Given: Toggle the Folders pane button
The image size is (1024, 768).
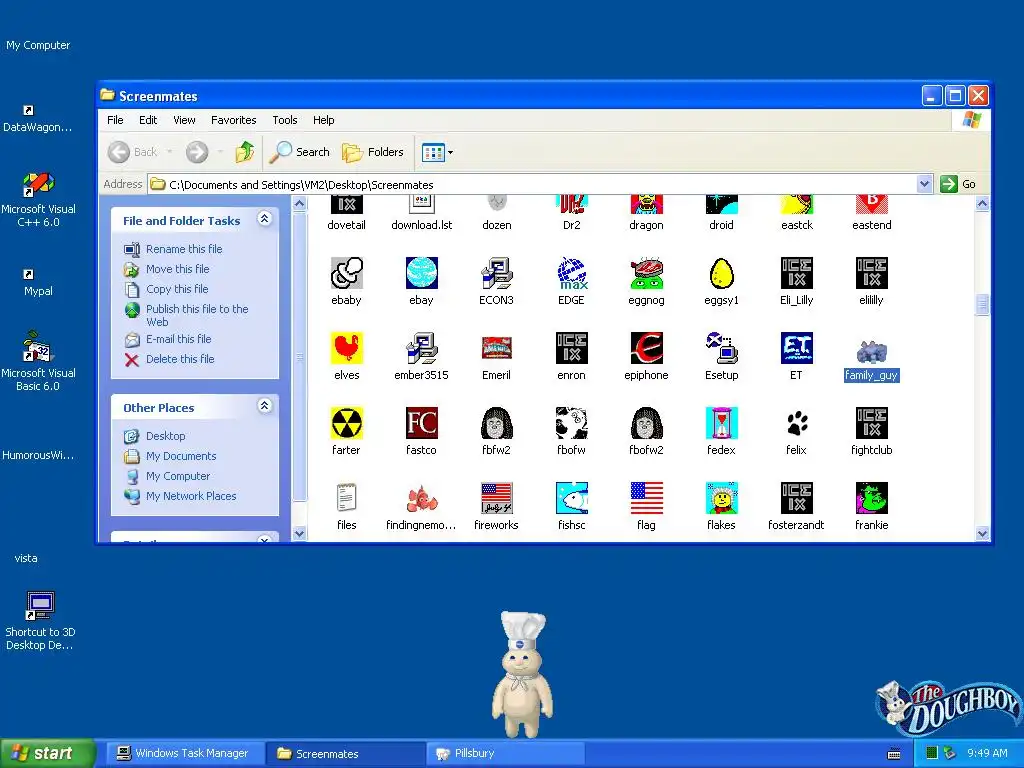Looking at the screenshot, I should (x=373, y=152).
